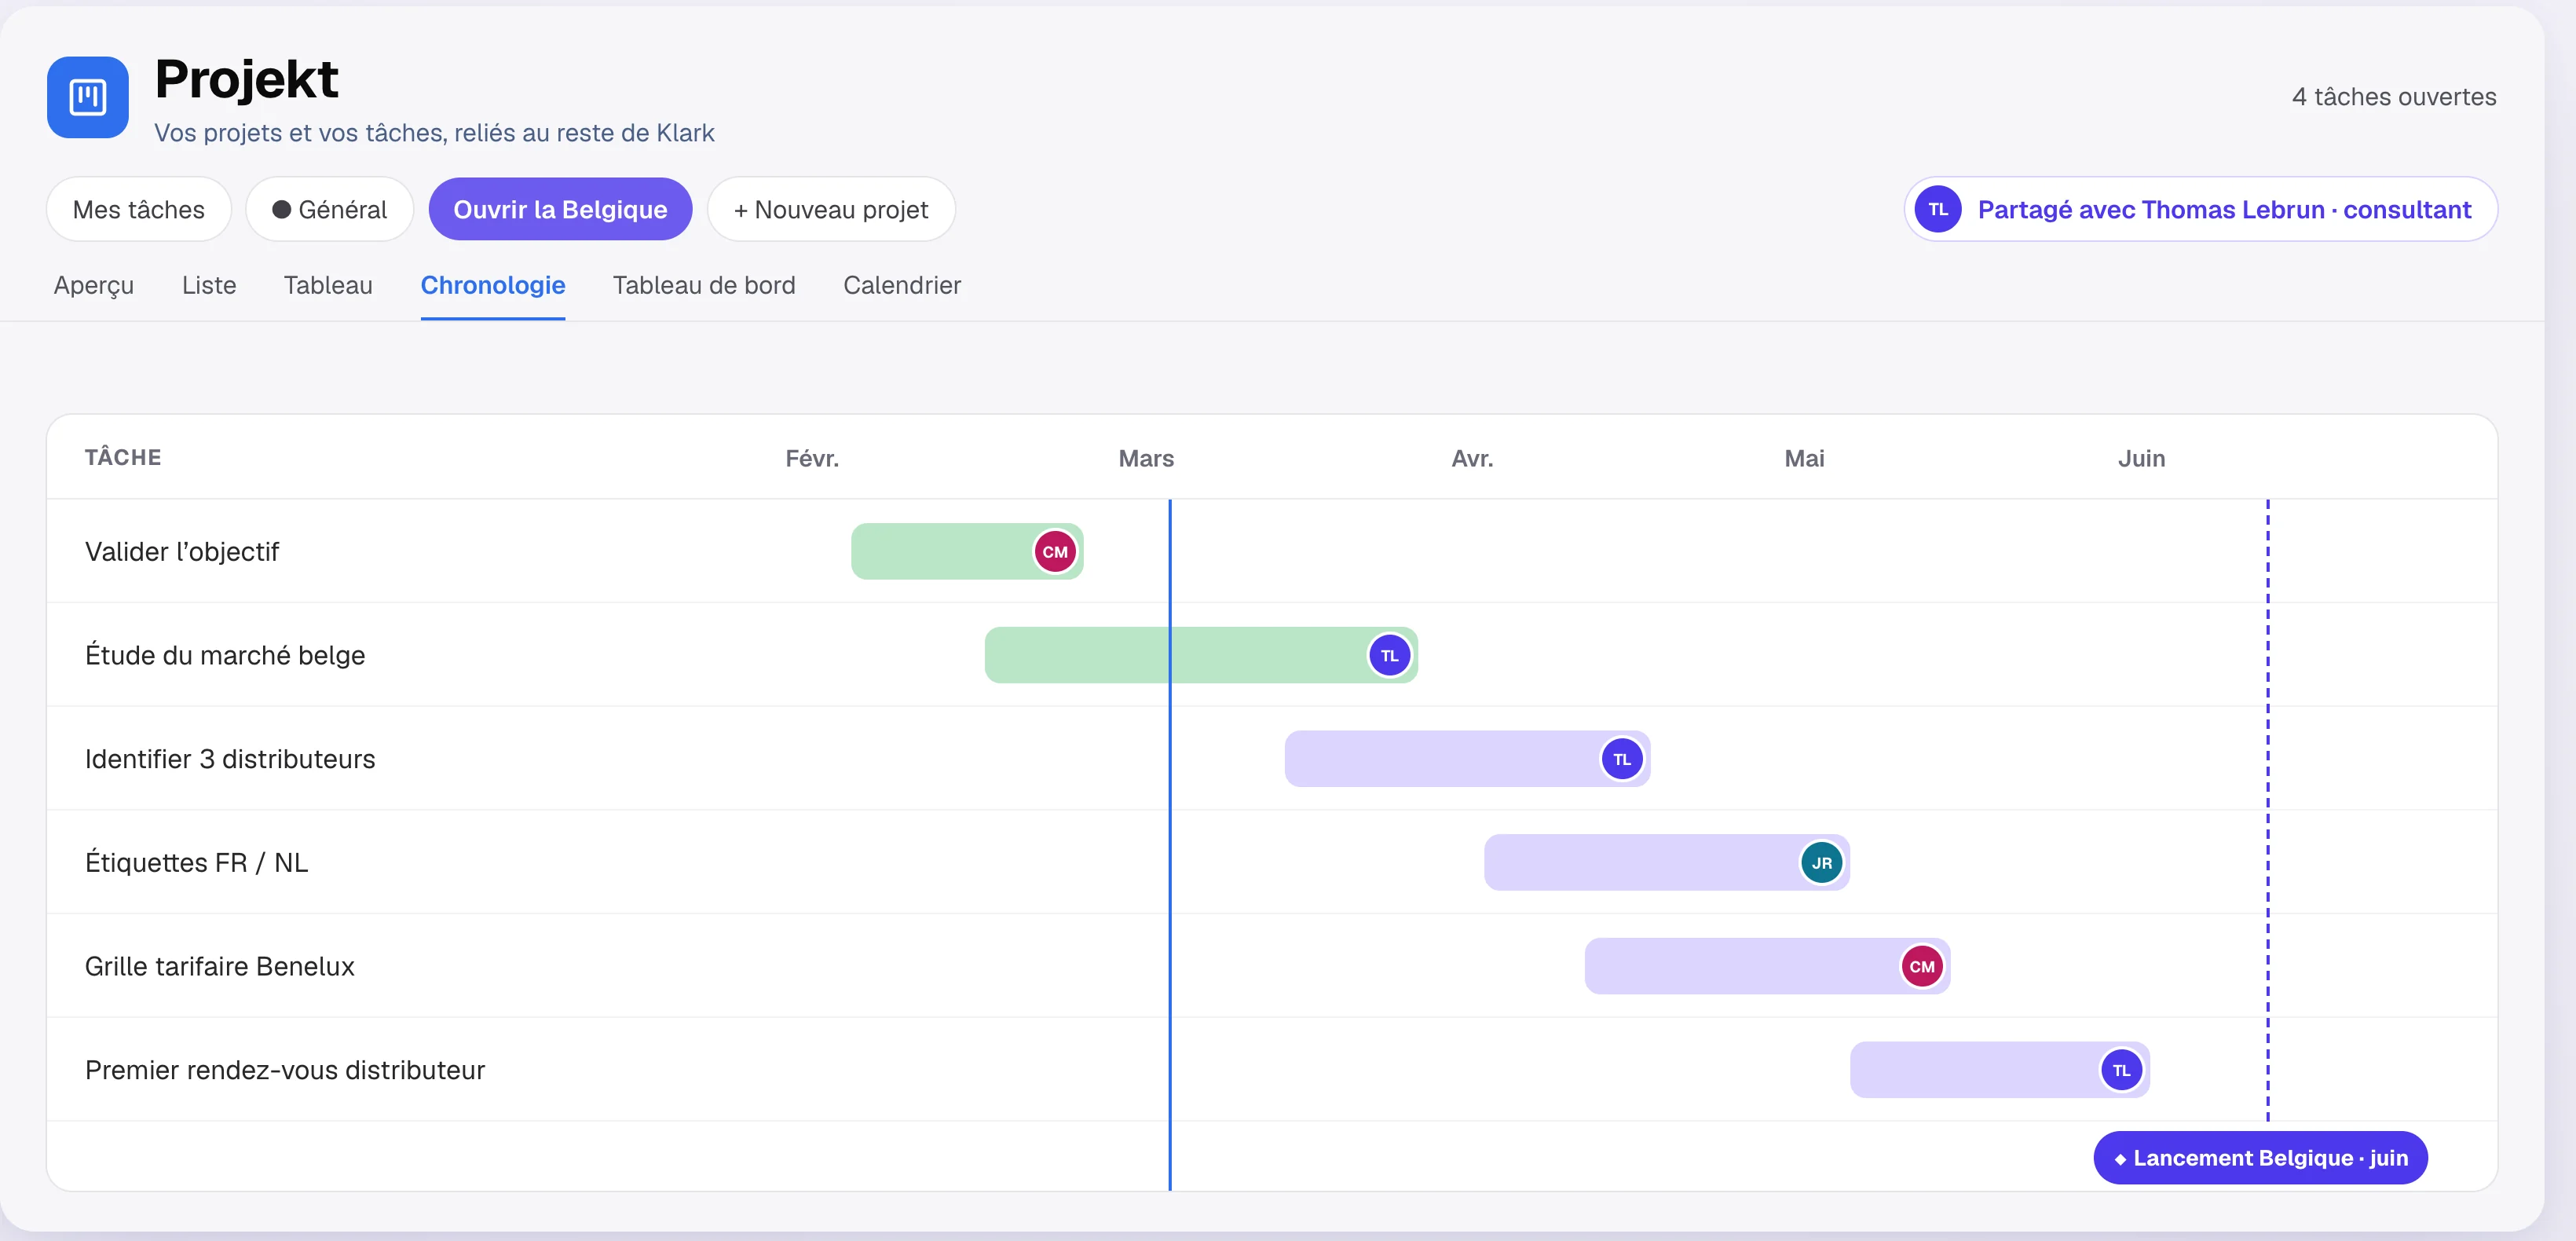Click the Premier rendez-vous distributeur timeline bar
This screenshot has width=2576, height=1241.
coord(2000,1070)
